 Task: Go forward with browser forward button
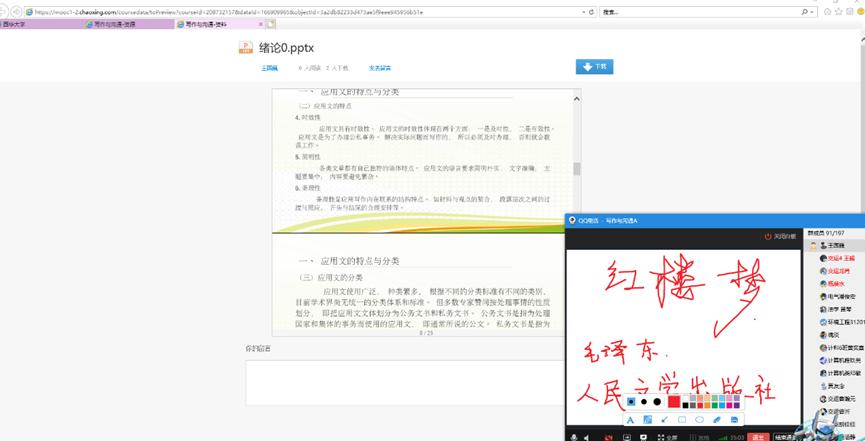(x=17, y=12)
